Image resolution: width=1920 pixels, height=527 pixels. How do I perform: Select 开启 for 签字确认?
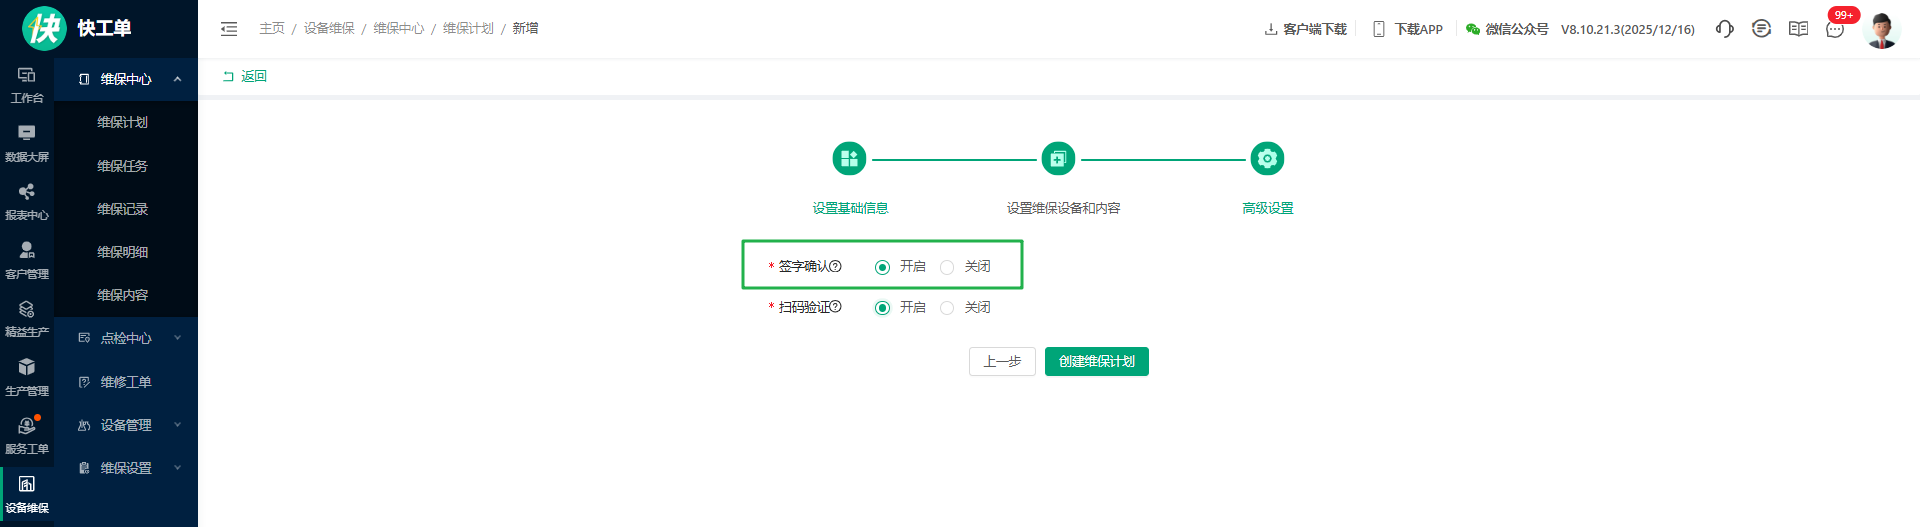click(882, 267)
